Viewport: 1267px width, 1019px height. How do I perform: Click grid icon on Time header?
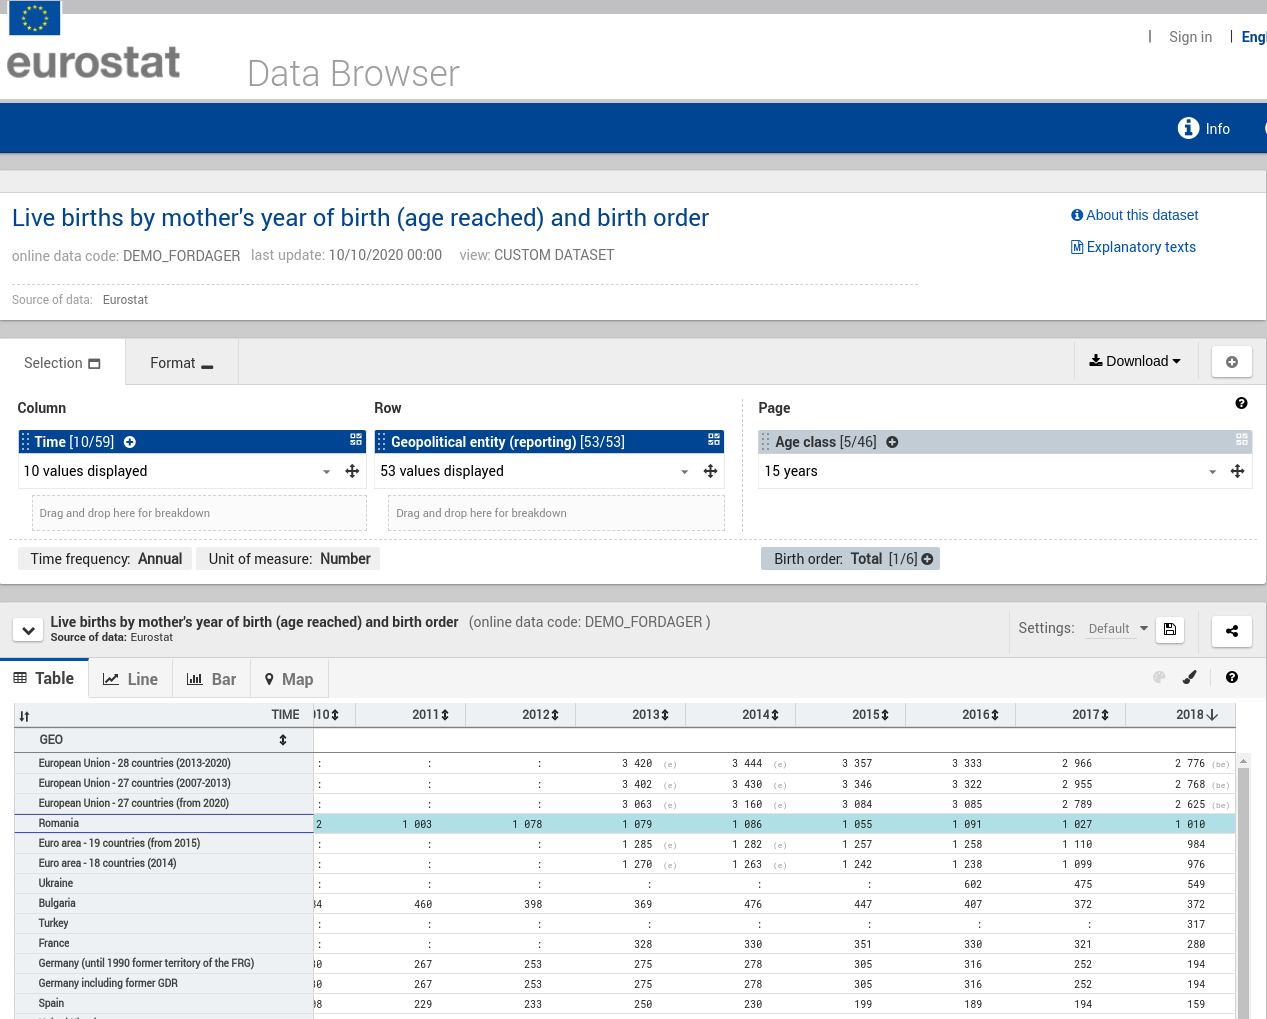[x=356, y=440]
